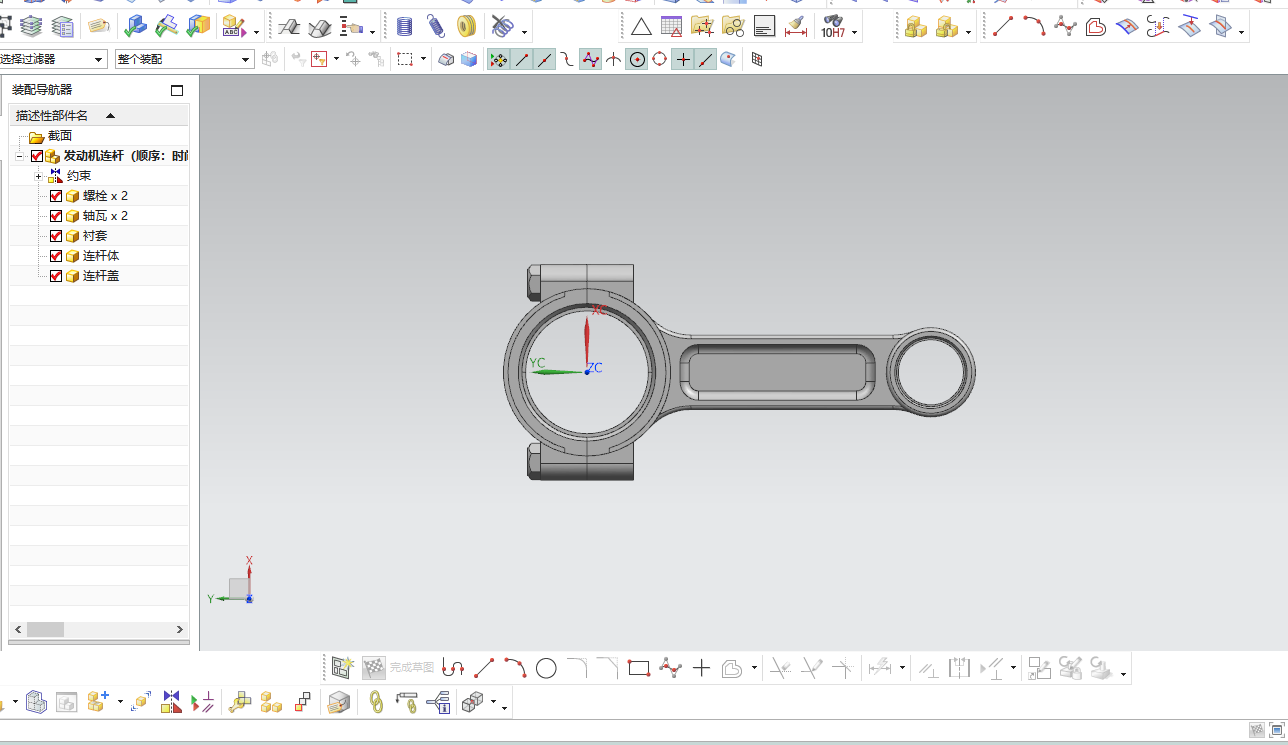The width and height of the screenshot is (1288, 745).
Task: Click the sketch profile curve tool
Action: click(453, 668)
